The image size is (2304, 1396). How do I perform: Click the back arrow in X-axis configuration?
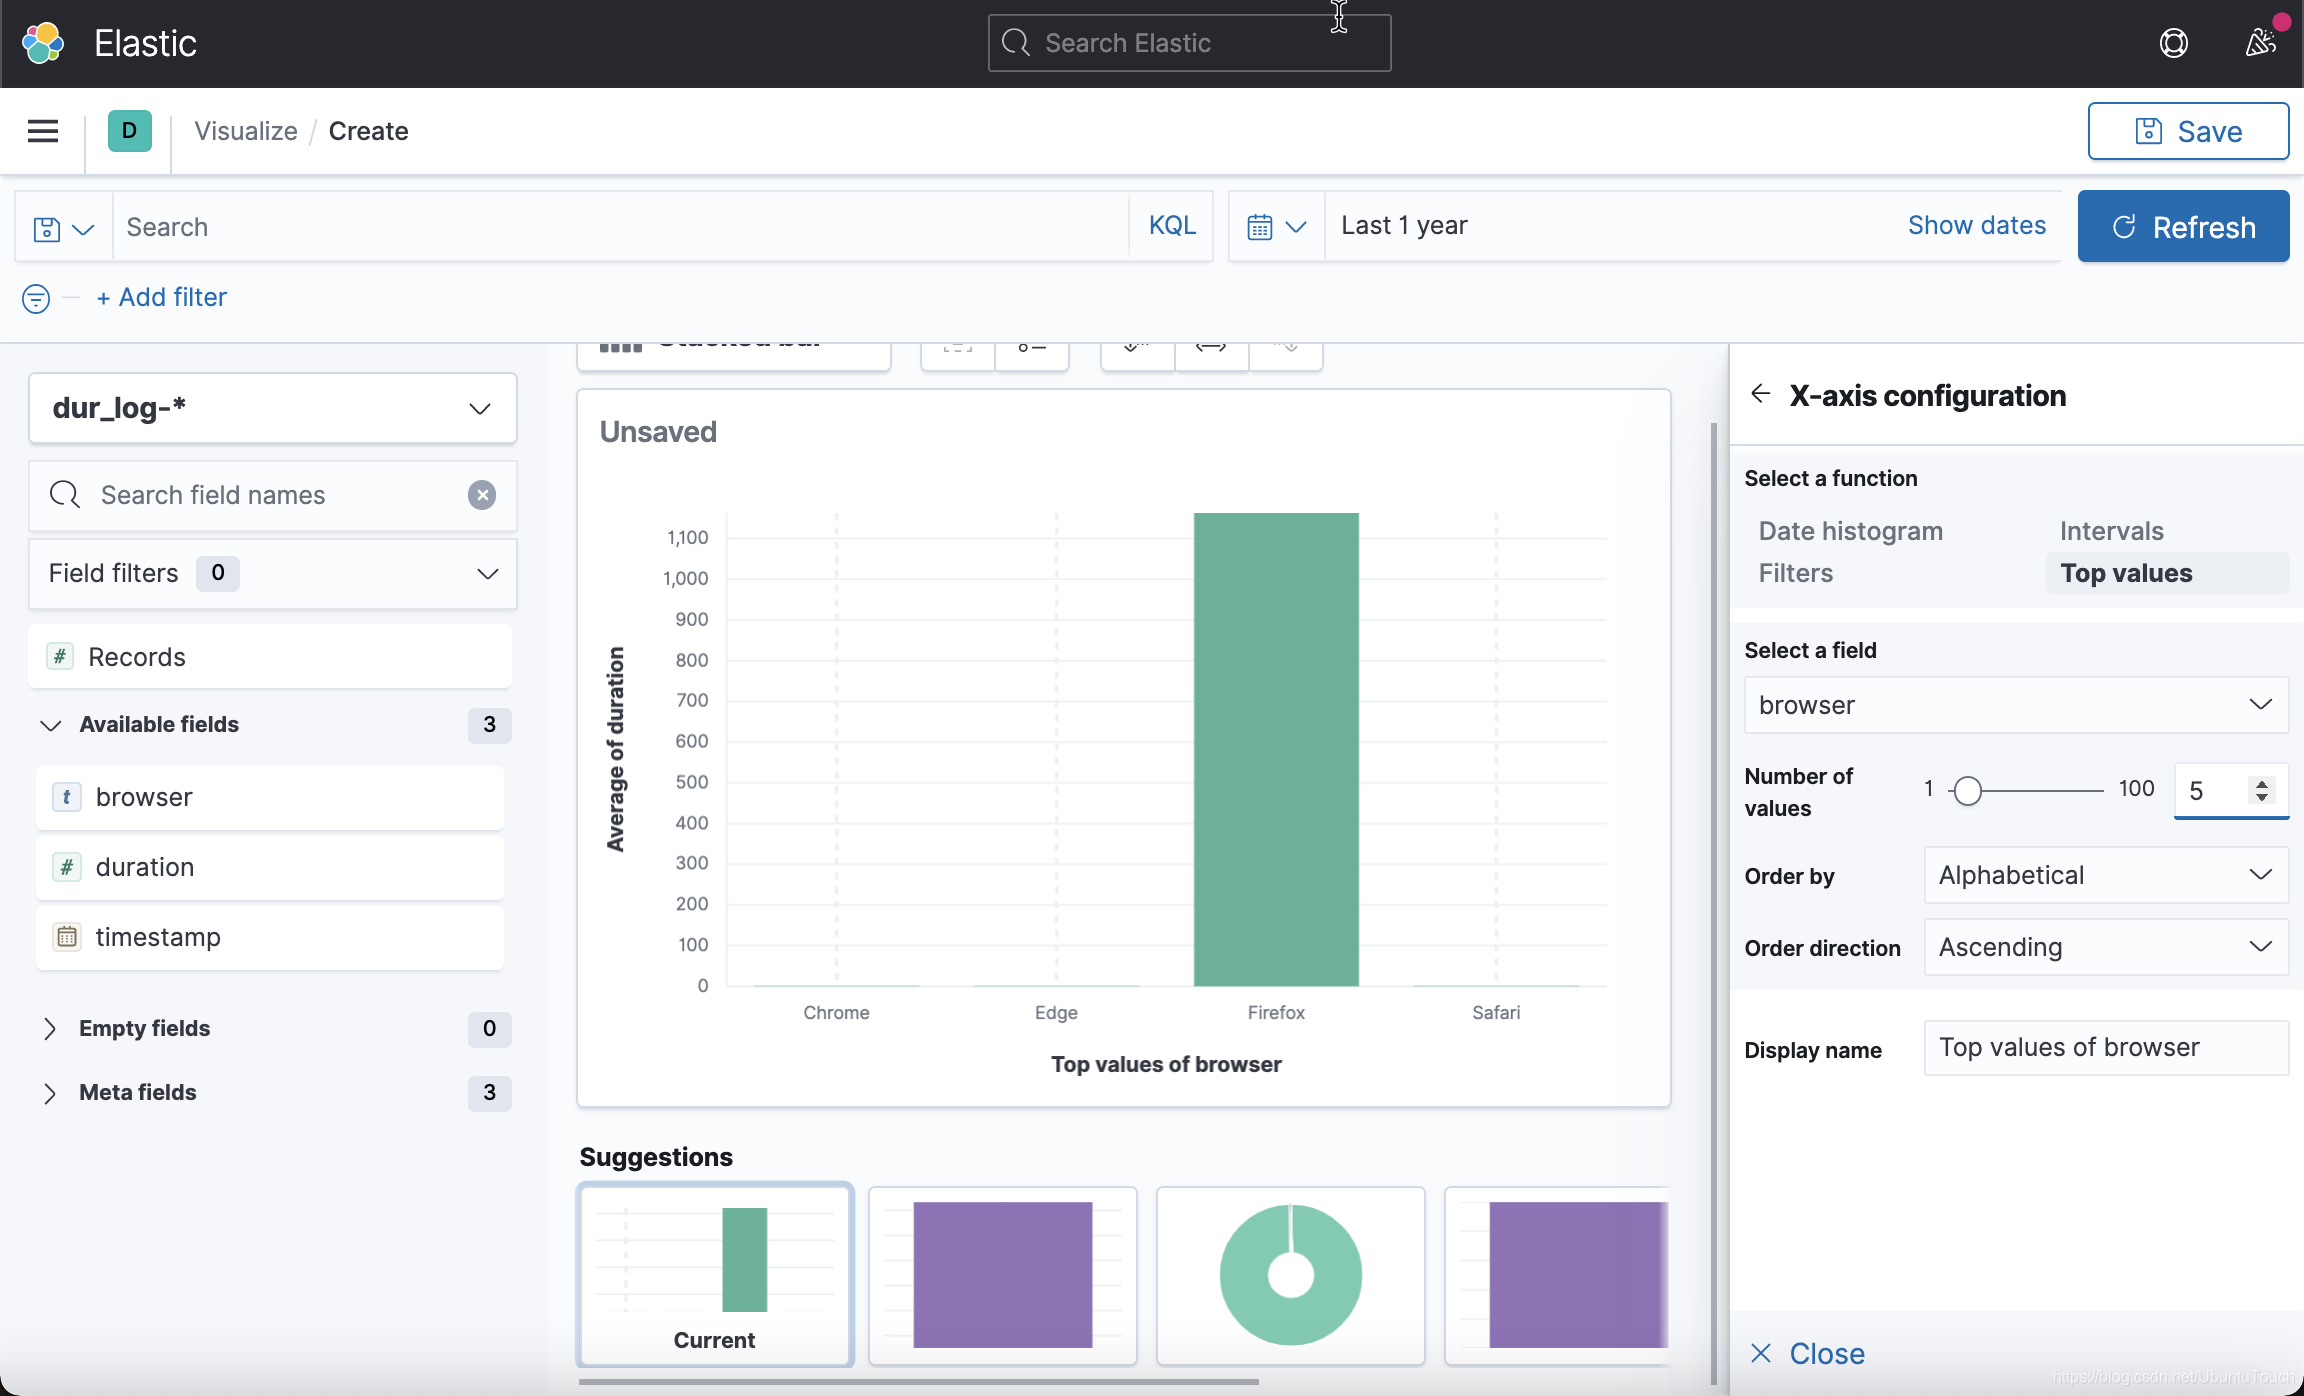(x=1759, y=393)
